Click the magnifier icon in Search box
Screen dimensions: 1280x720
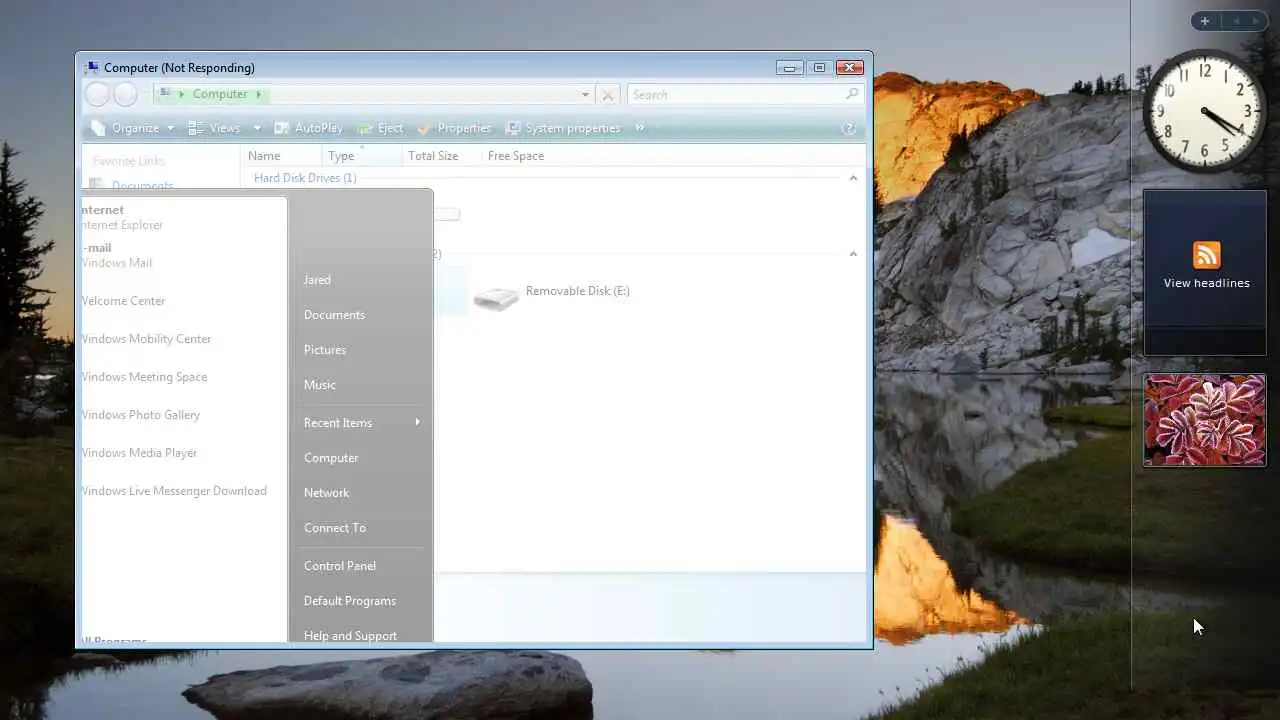(x=852, y=94)
